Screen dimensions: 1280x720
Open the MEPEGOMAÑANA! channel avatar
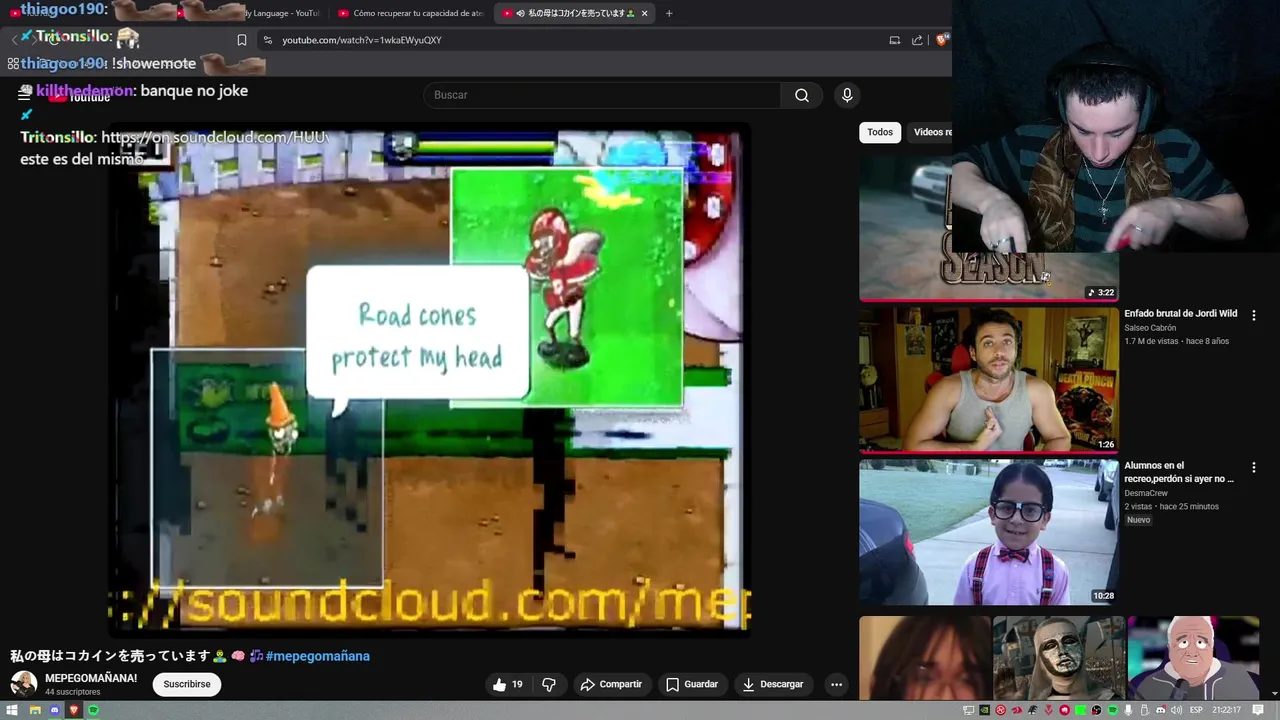(23, 684)
